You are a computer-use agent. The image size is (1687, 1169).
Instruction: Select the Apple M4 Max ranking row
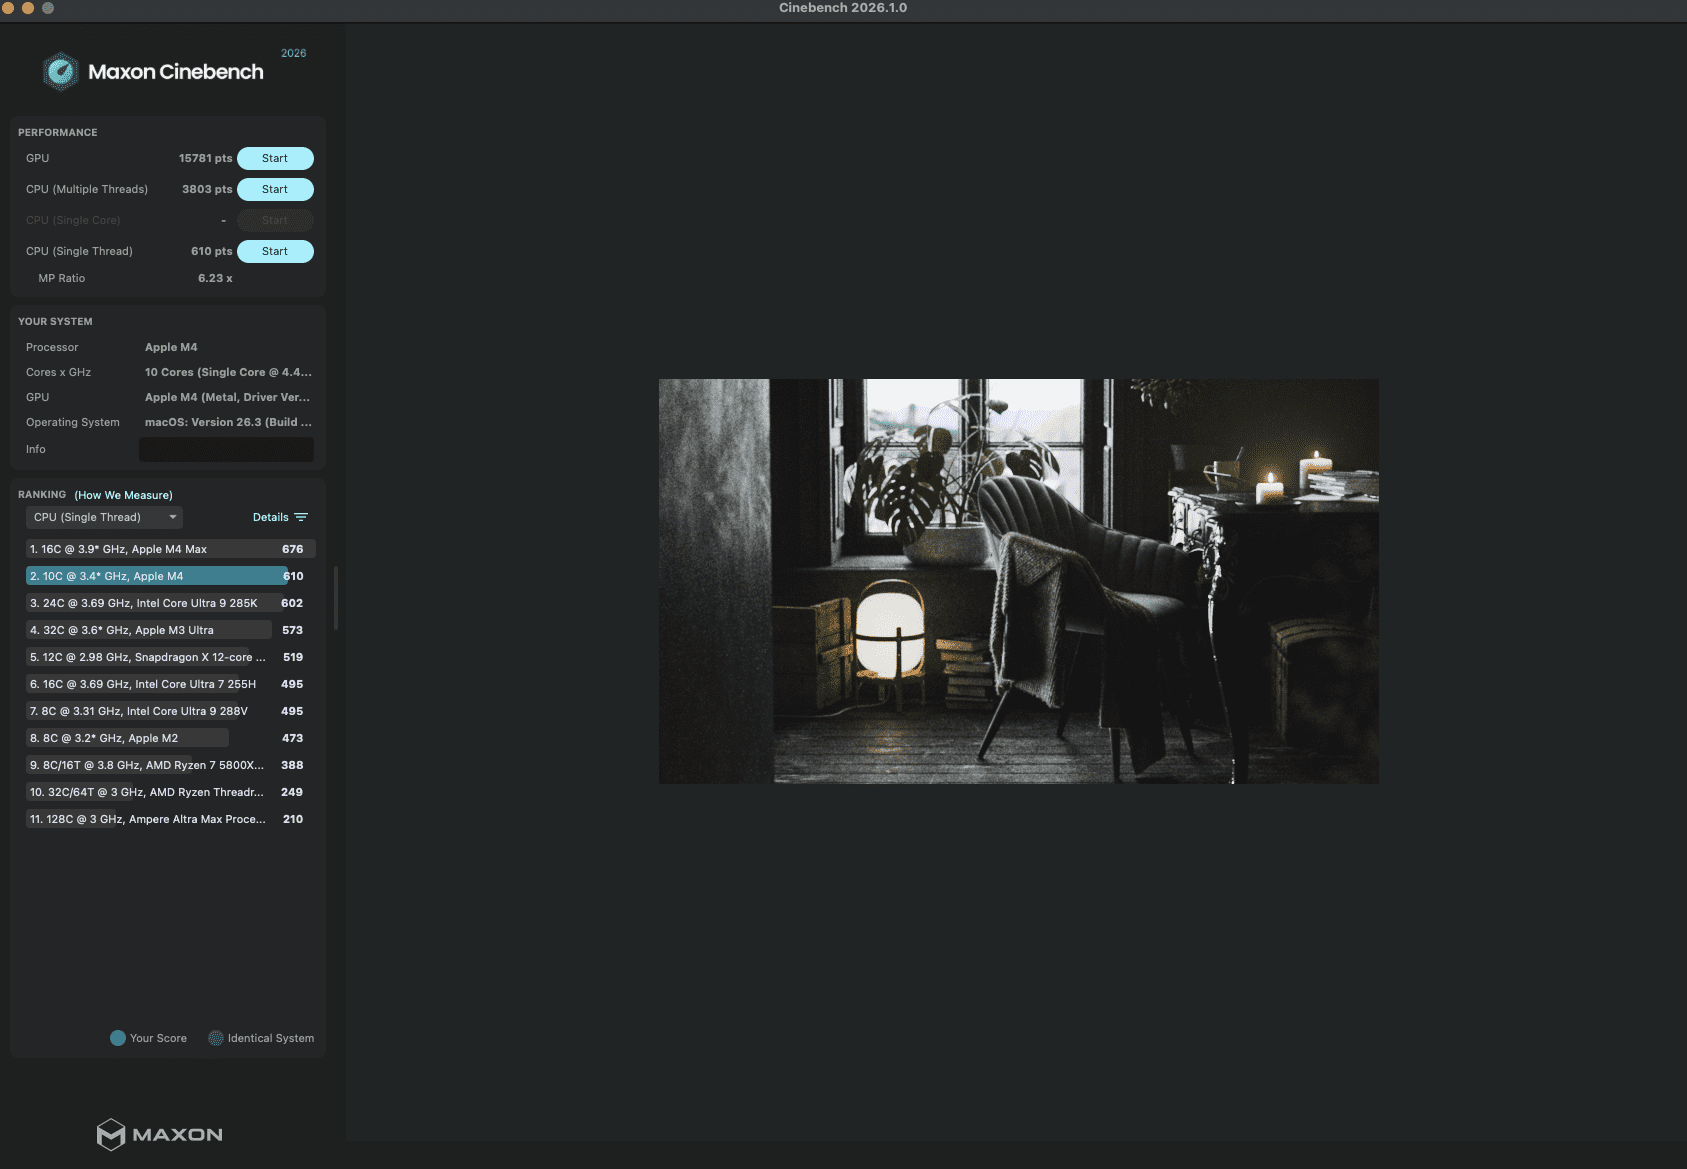tap(170, 549)
